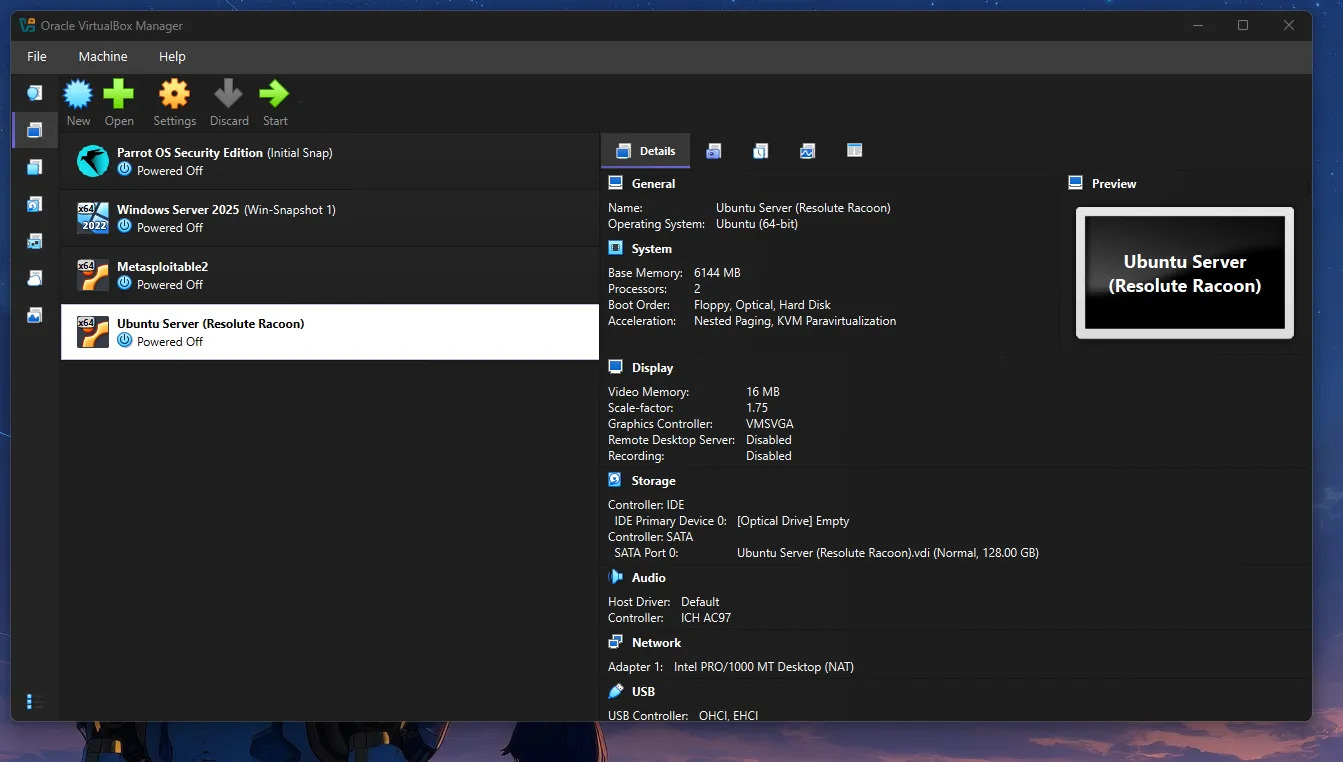The height and width of the screenshot is (762, 1343).
Task: Click the 'VMSVGA' graphics controller value
Action: (x=770, y=424)
